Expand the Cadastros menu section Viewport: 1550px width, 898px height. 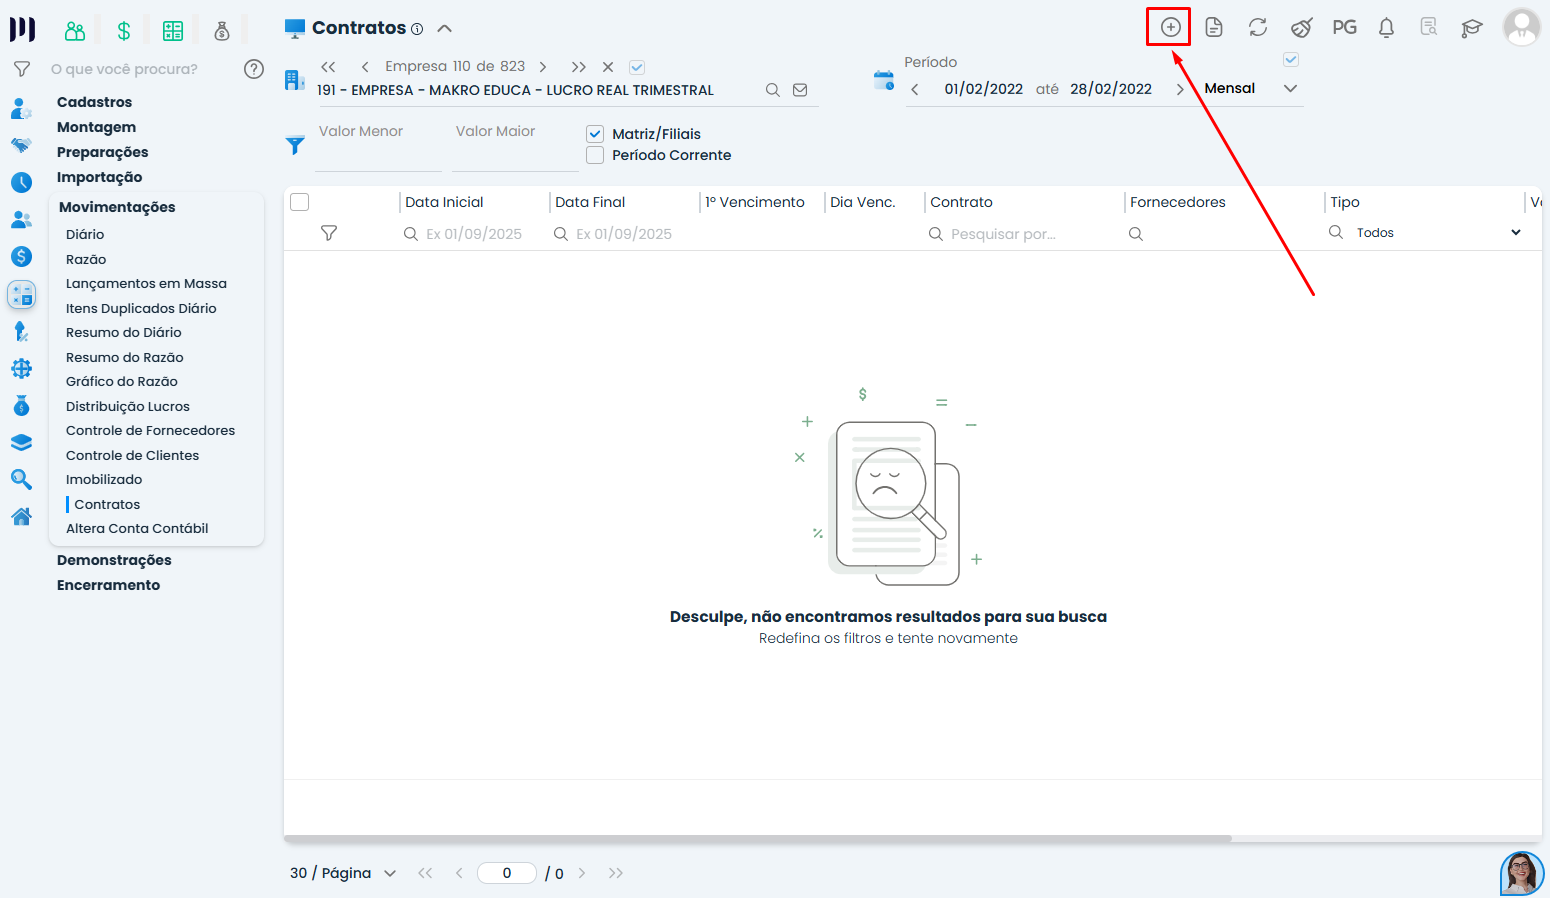coord(94,102)
